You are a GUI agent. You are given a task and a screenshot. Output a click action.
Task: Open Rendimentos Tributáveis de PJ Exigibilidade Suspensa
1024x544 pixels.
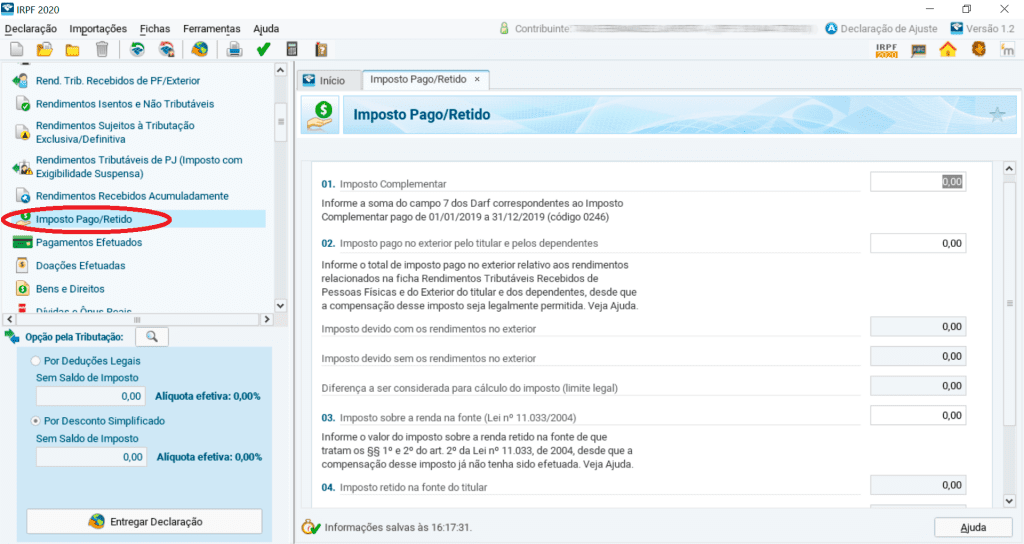click(x=139, y=167)
